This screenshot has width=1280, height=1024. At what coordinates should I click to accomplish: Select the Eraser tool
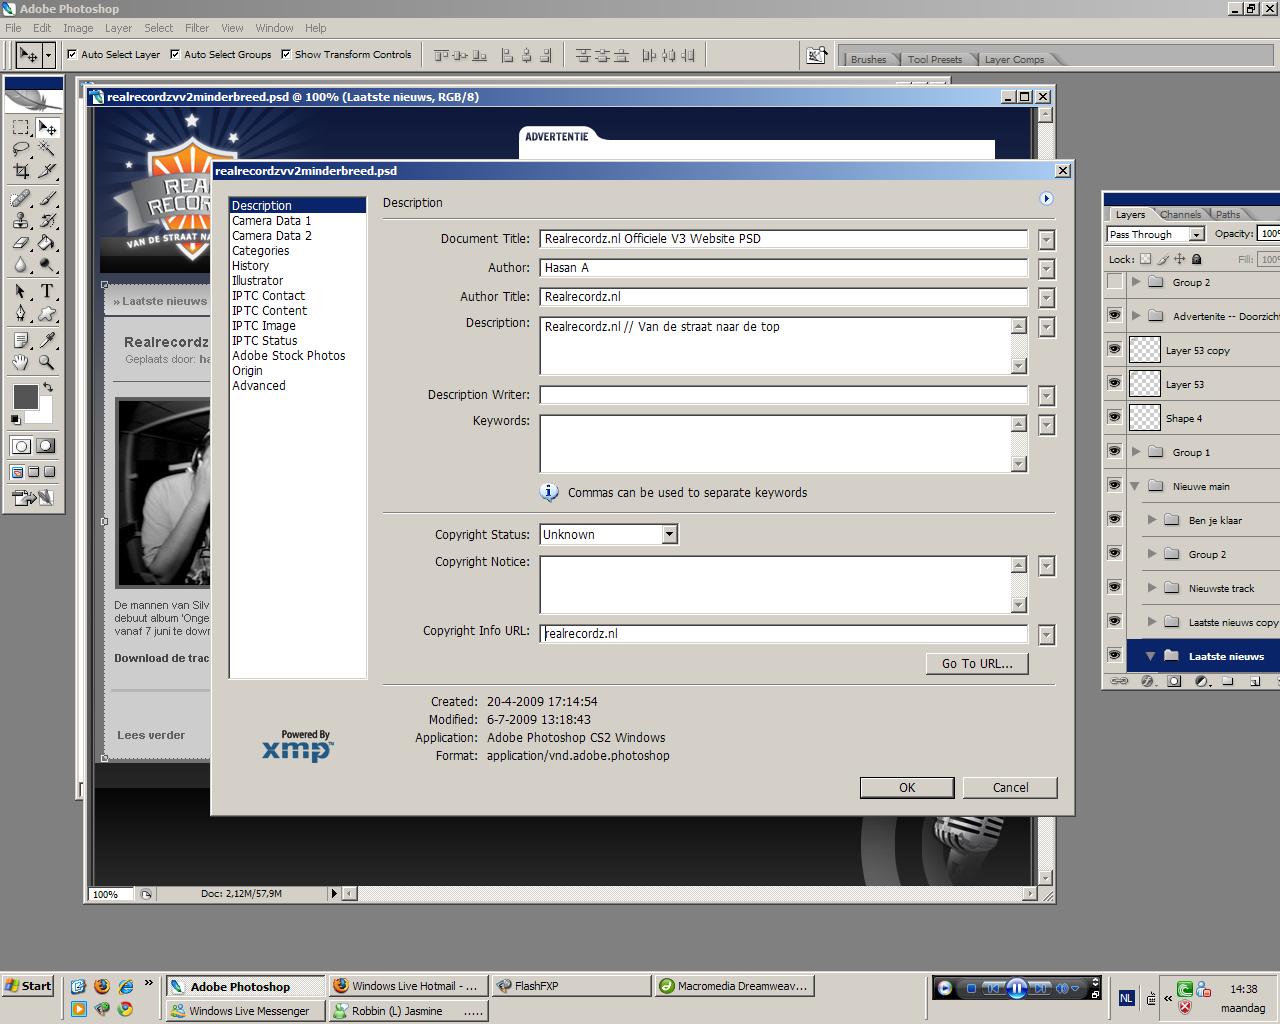[x=21, y=242]
